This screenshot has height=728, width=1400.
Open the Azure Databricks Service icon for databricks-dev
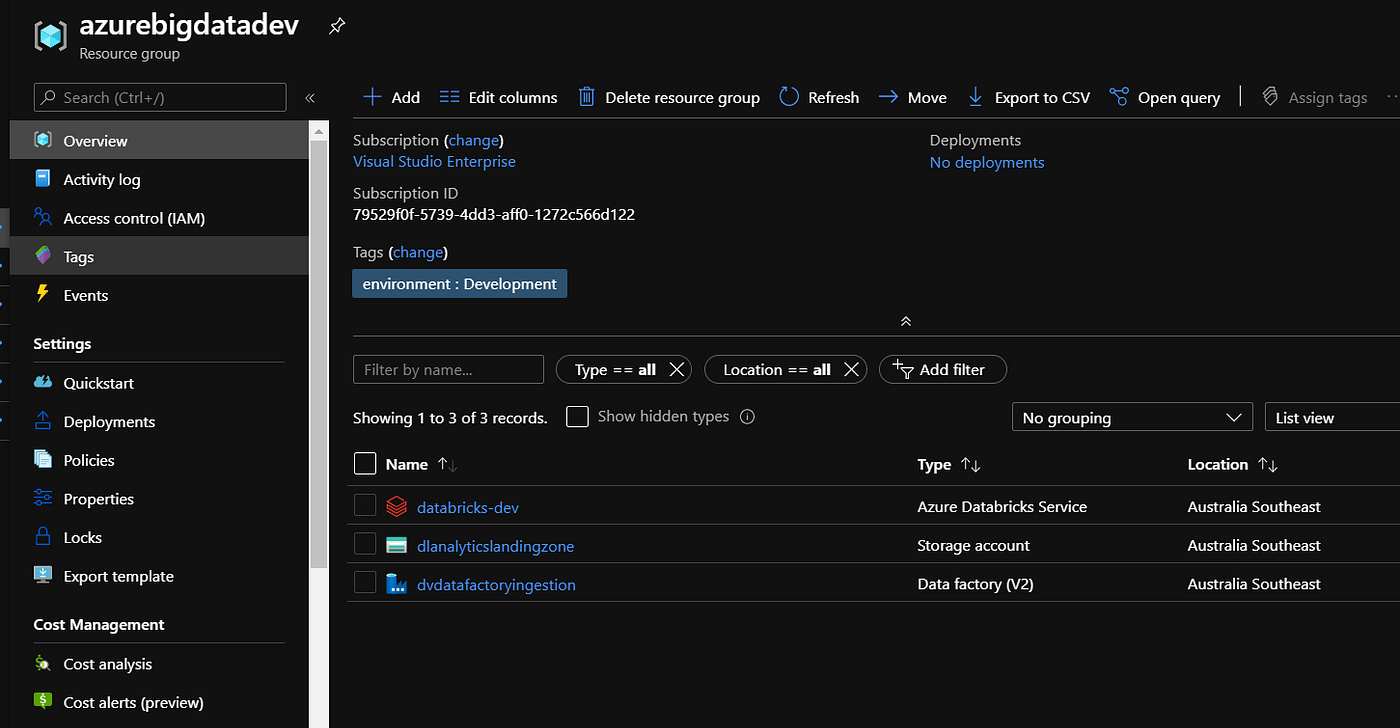pyautogui.click(x=396, y=506)
